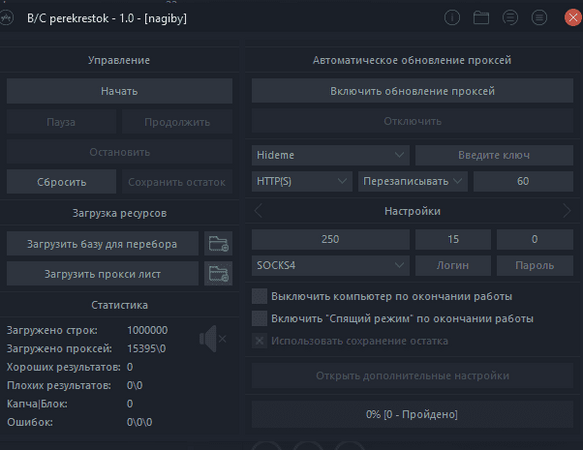583x450 pixels.
Task: Click the settings field showing 0
Action: [x=535, y=239]
